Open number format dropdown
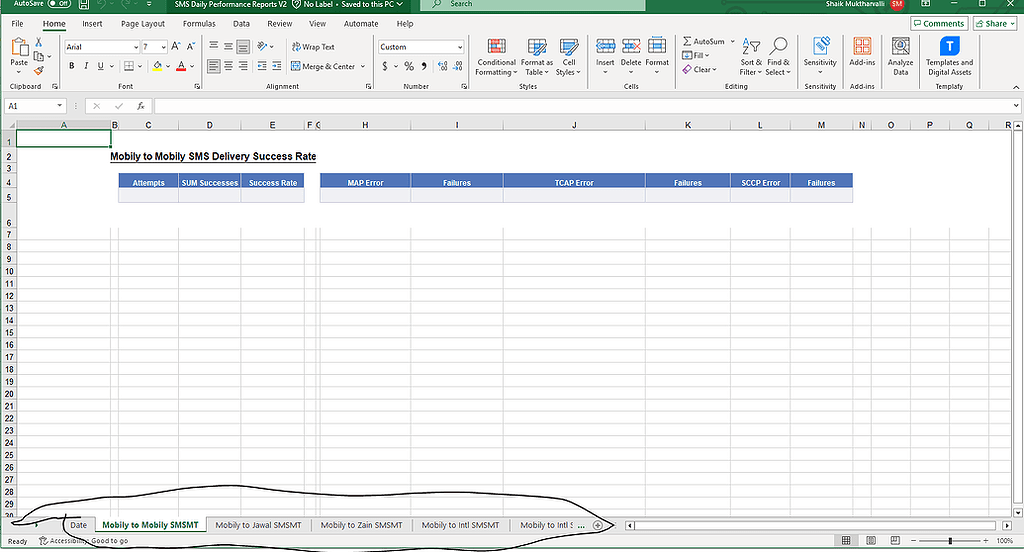 click(x=460, y=47)
